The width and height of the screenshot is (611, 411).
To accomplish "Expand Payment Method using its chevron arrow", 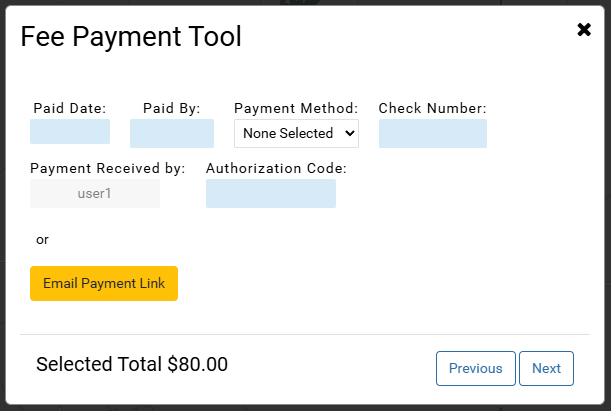I will click(x=349, y=133).
